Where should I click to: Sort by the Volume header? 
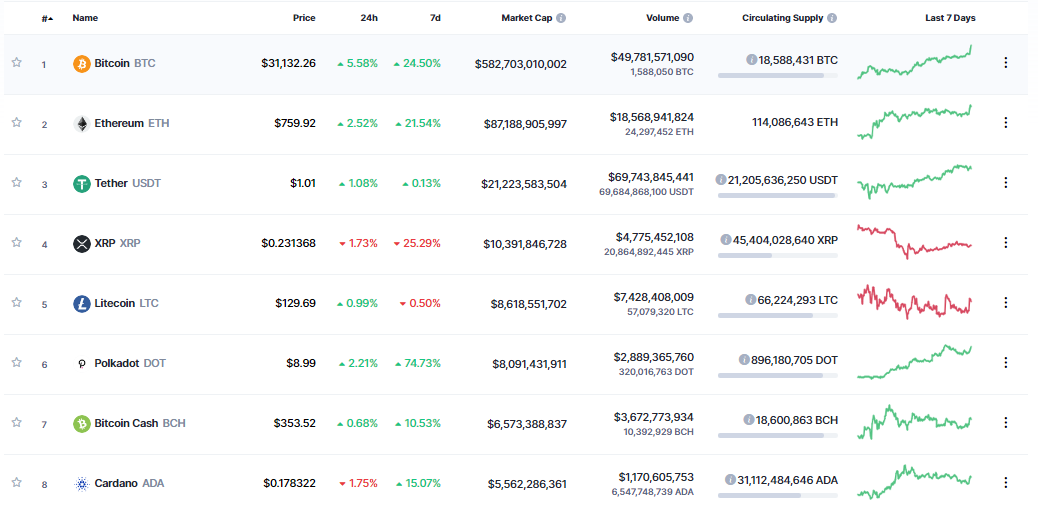pyautogui.click(x=663, y=18)
